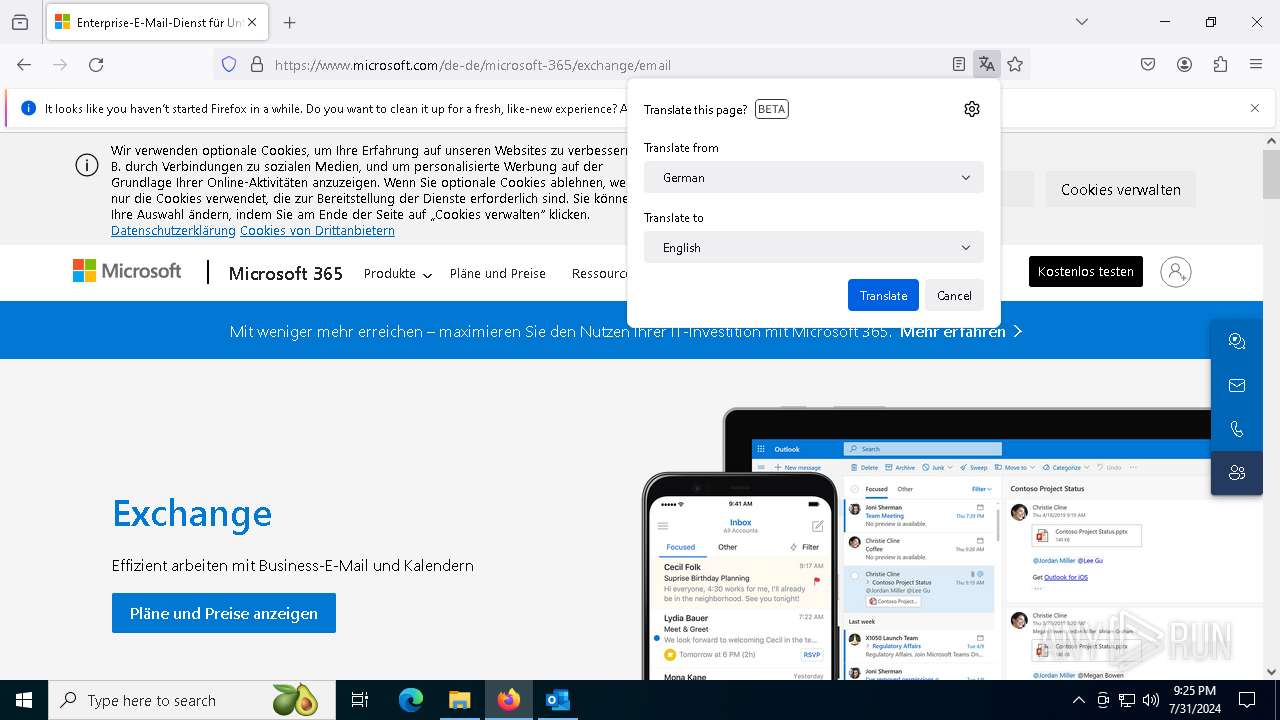Image resolution: width=1280 pixels, height=720 pixels.
Task: Click Pläne und Preise anzeigen button
Action: tap(224, 613)
